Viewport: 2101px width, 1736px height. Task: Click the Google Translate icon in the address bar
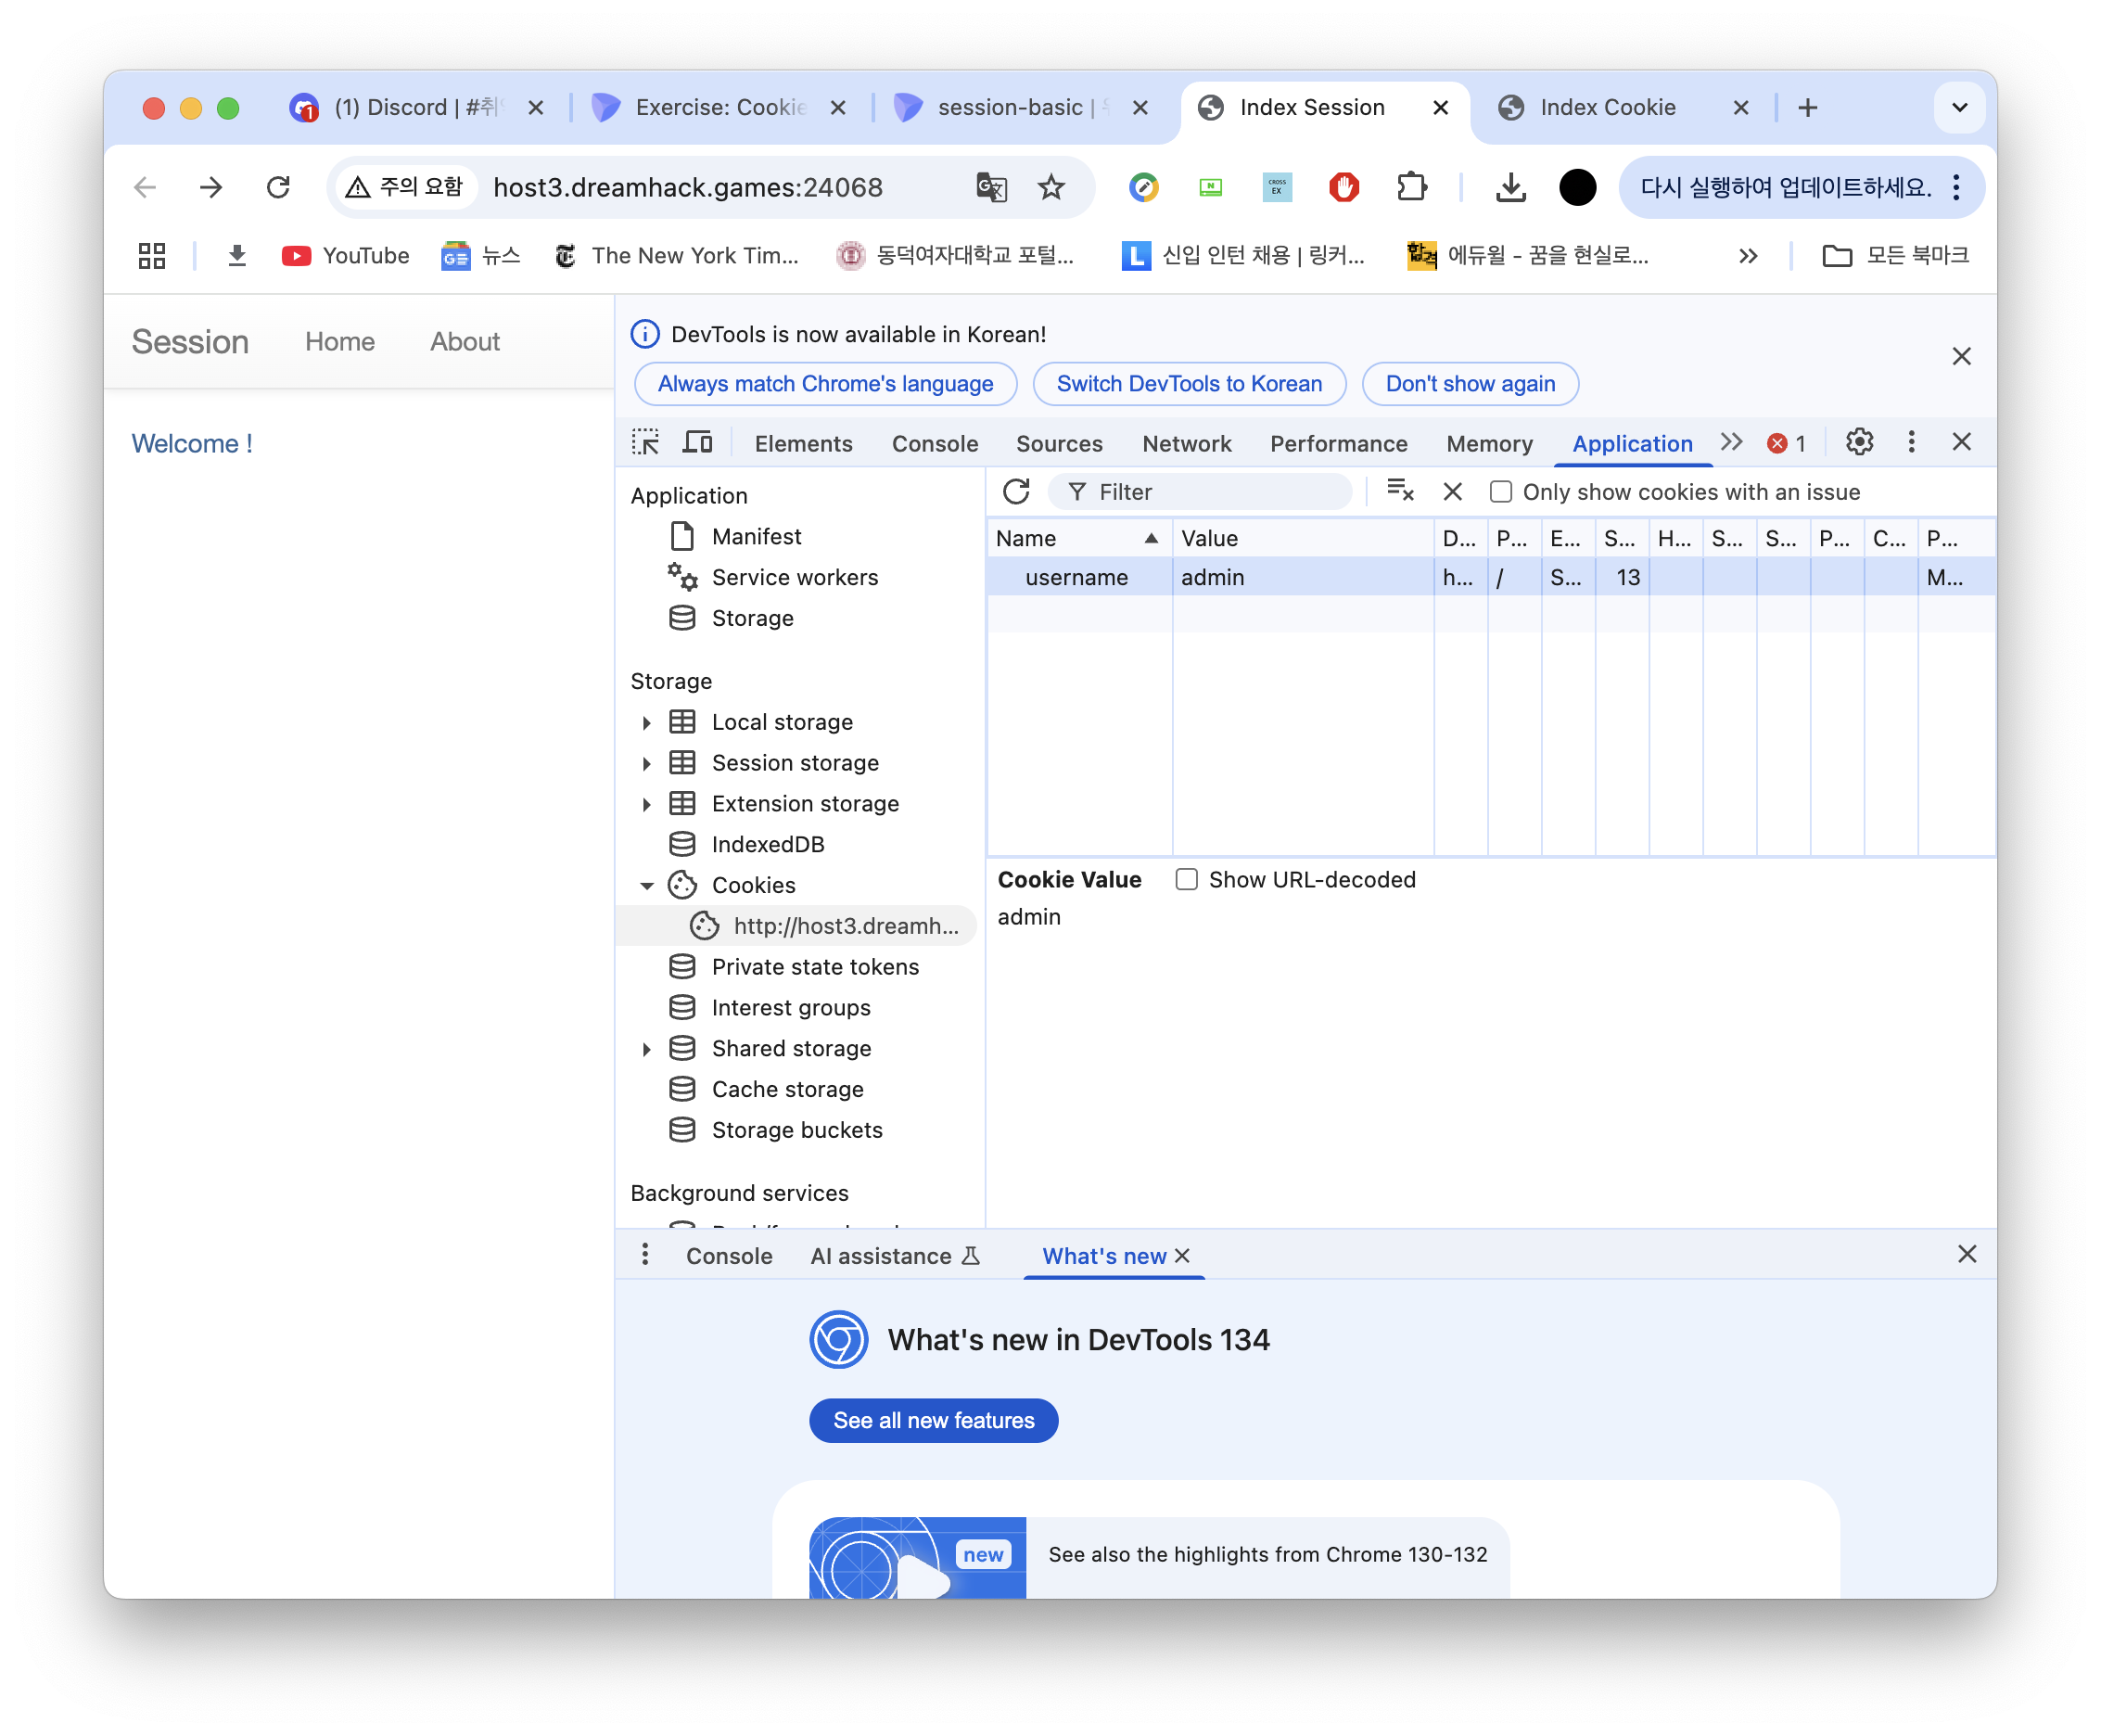990,187
